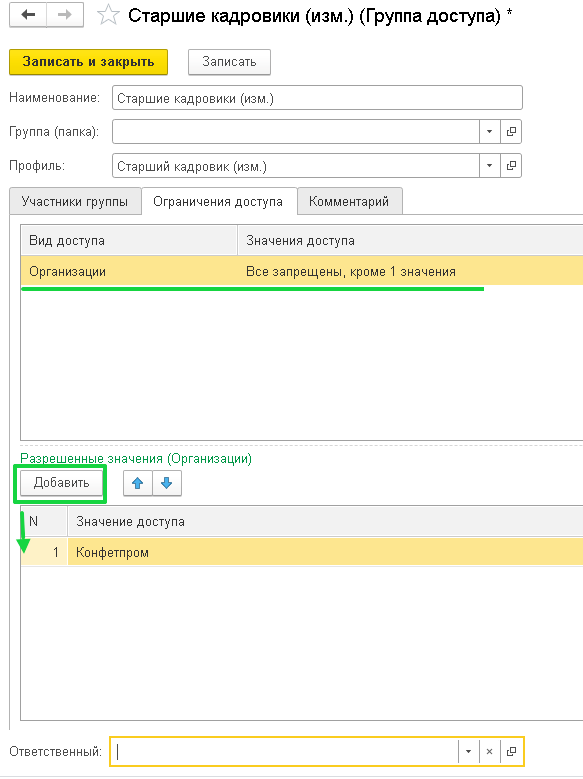The width and height of the screenshot is (583, 779).
Task: Clear the Ответственный field with the x icon
Action: click(489, 752)
